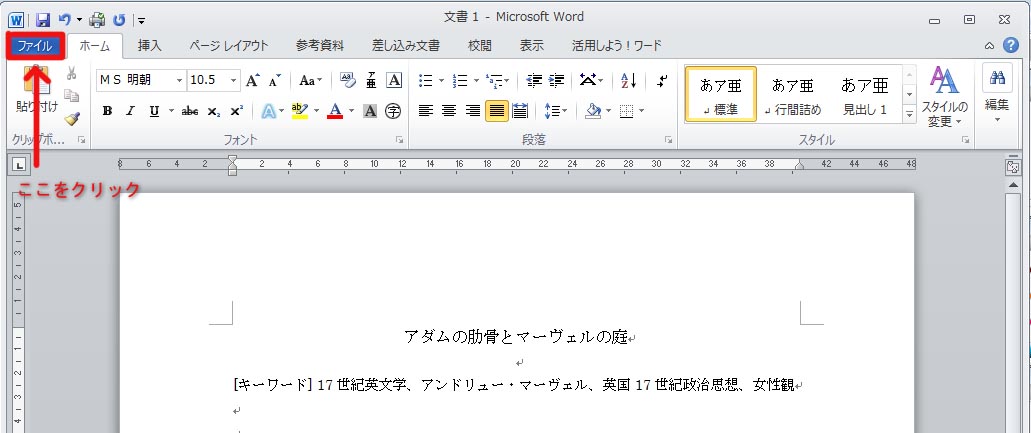This screenshot has height=433, width=1031.
Task: Open the Change Case Aa dropdown
Action: (x=310, y=80)
